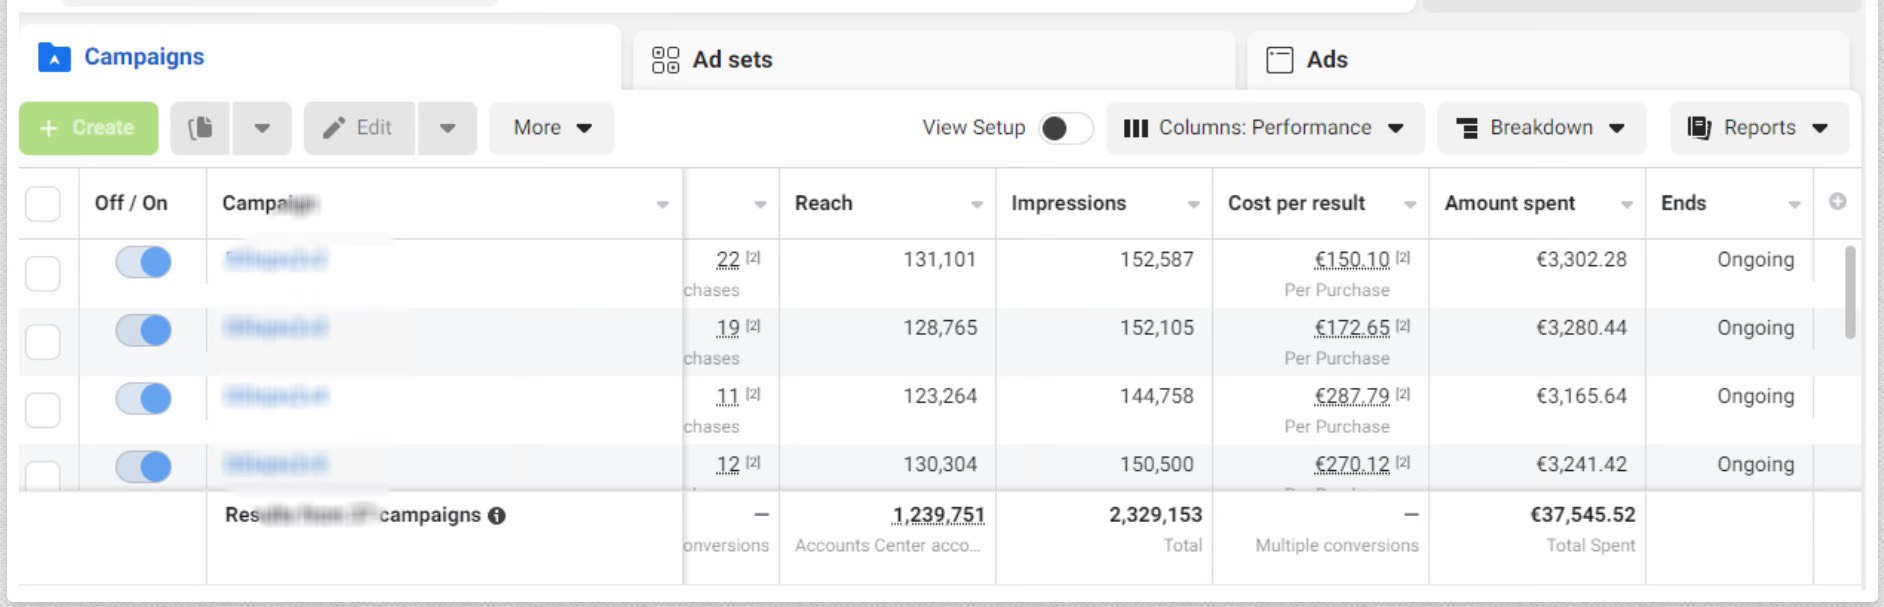Viewport: 1884px width, 607px height.
Task: Click the €287.79 cost per result value
Action: point(1351,396)
